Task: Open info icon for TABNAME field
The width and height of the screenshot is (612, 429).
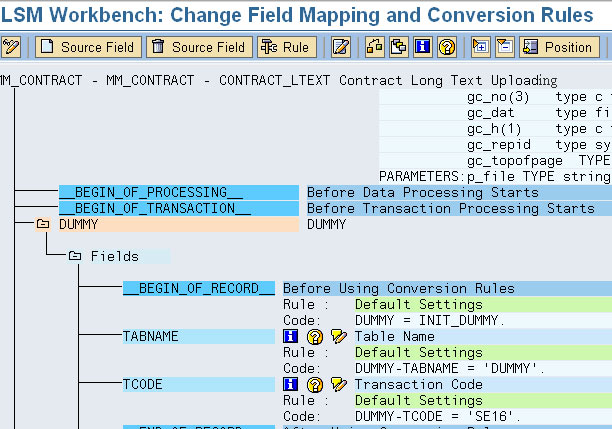Action: [x=291, y=336]
